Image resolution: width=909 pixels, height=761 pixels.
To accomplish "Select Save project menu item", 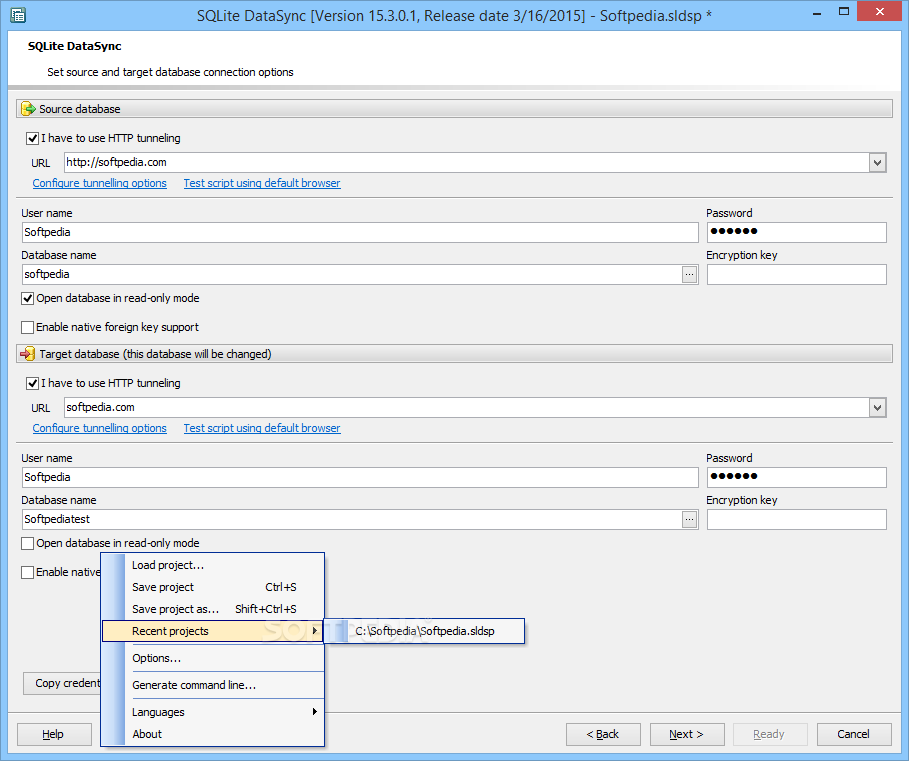I will pos(213,587).
